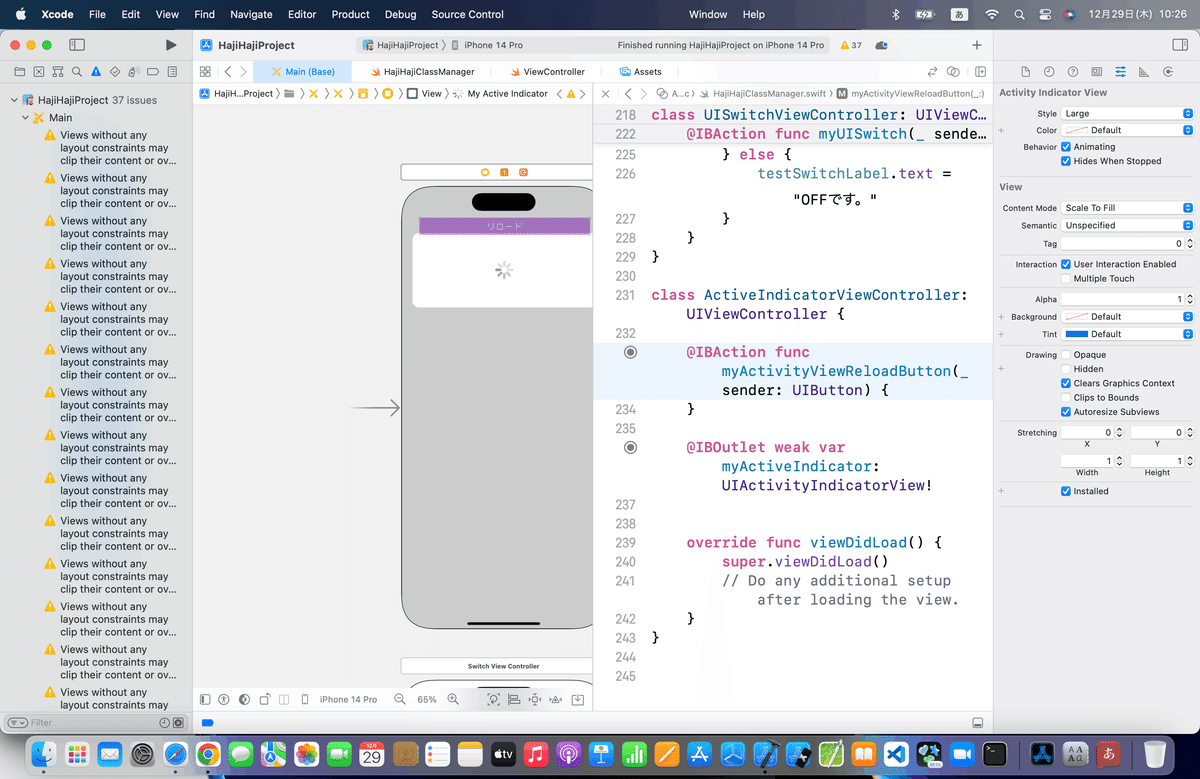
Task: Enable the Multiple Touch checkbox
Action: pos(1066,279)
